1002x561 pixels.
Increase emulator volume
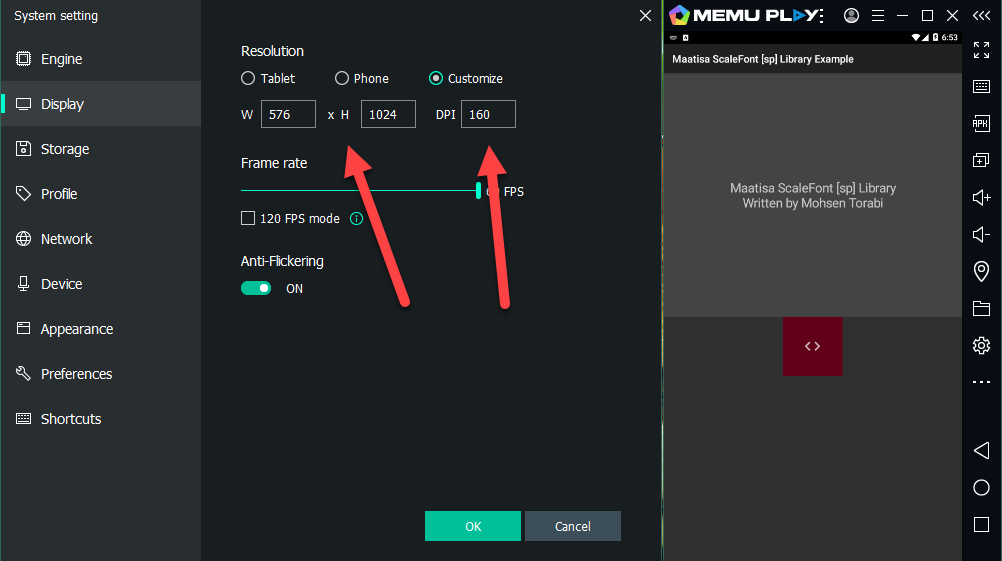(x=981, y=197)
